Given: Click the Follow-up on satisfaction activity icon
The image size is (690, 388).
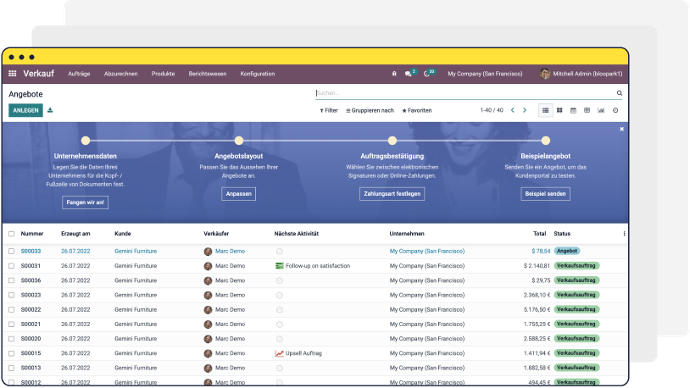Looking at the screenshot, I should pos(279,266).
